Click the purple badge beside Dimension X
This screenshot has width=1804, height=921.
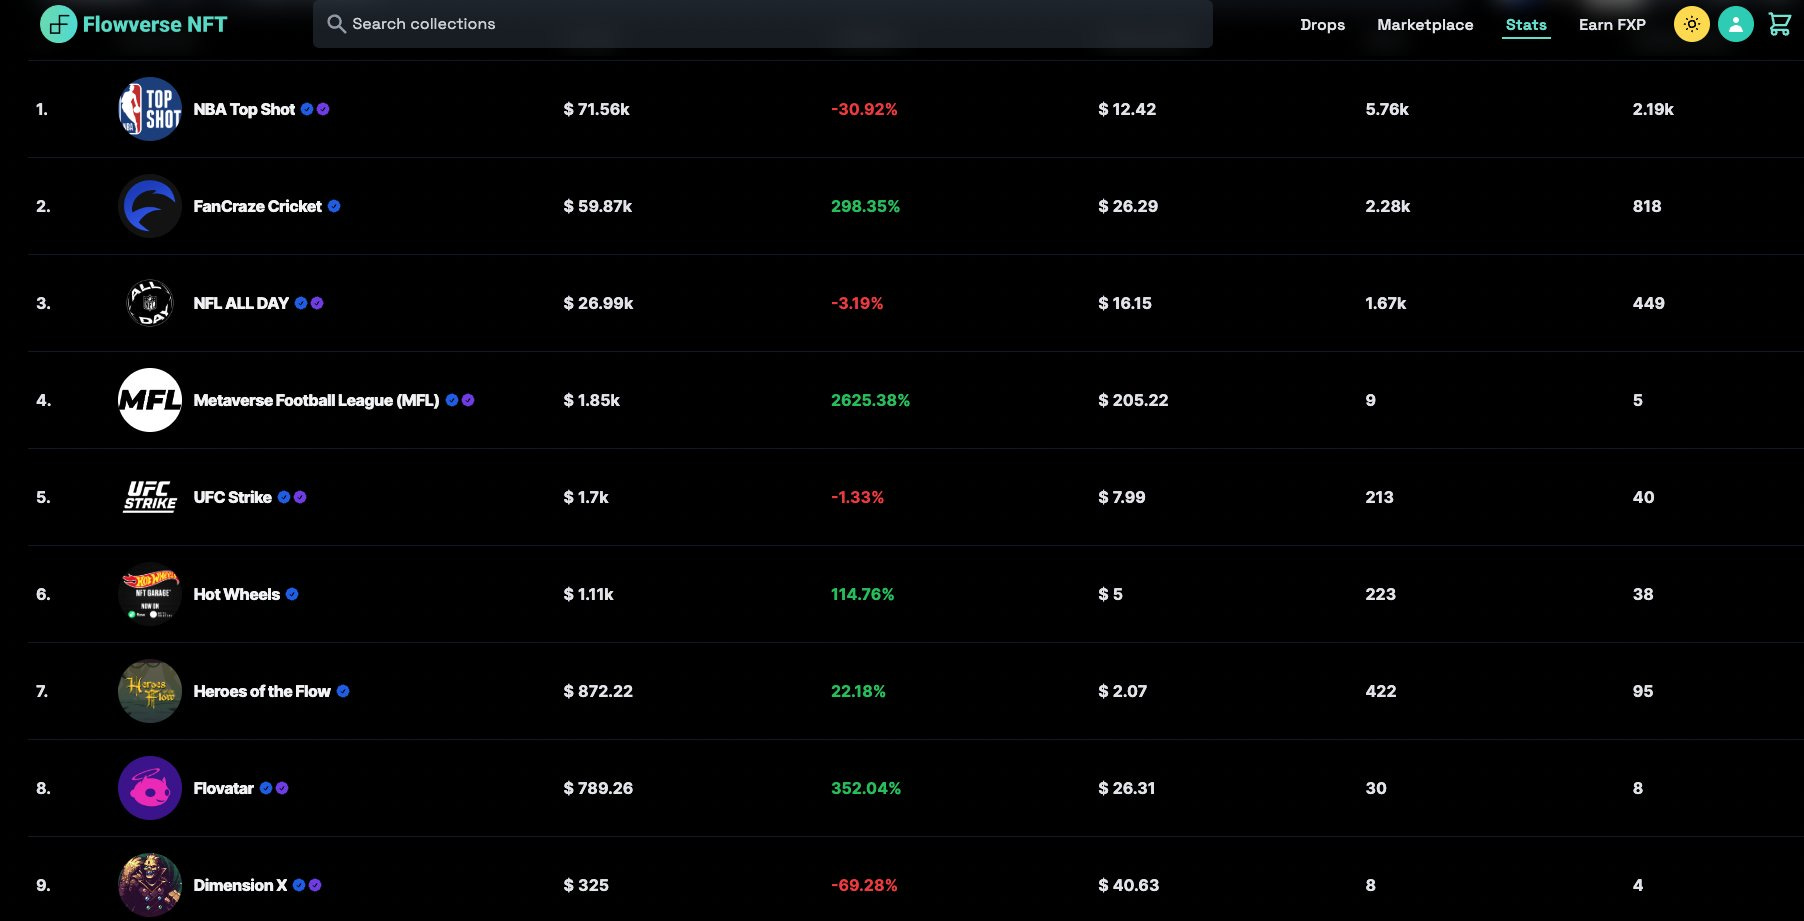pos(315,885)
